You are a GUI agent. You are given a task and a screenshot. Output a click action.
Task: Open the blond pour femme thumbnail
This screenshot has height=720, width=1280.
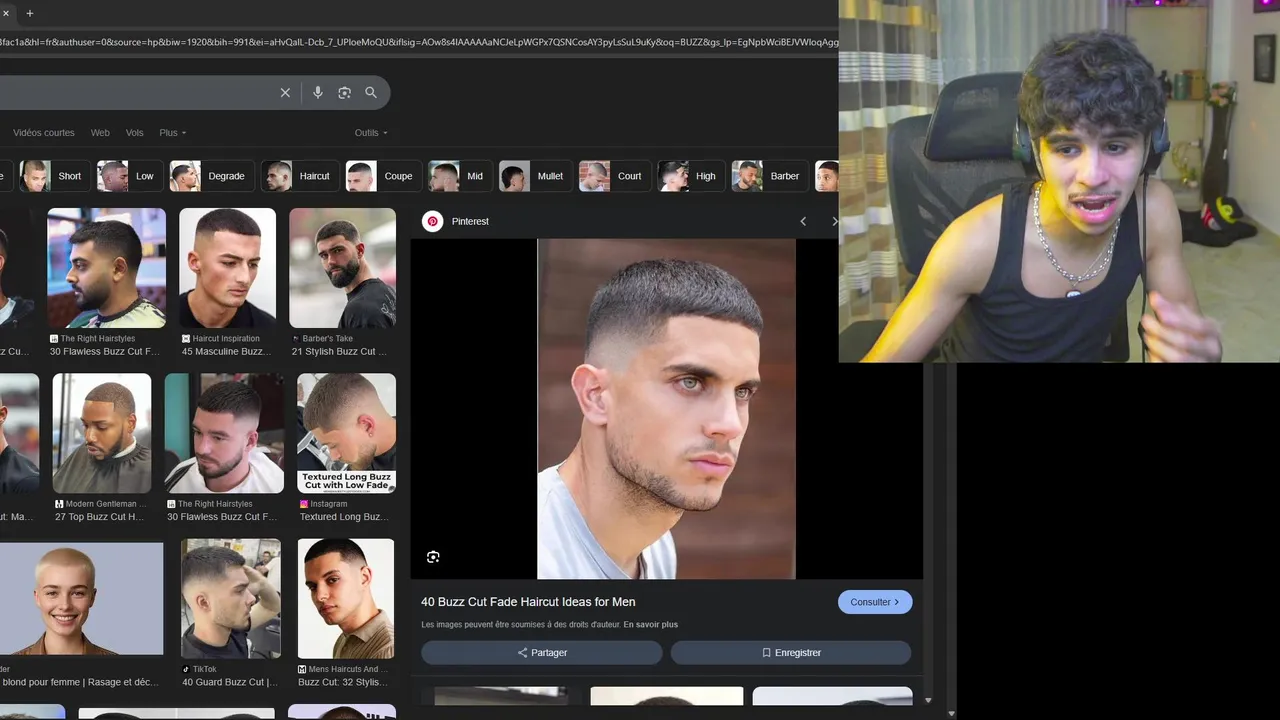[81, 598]
